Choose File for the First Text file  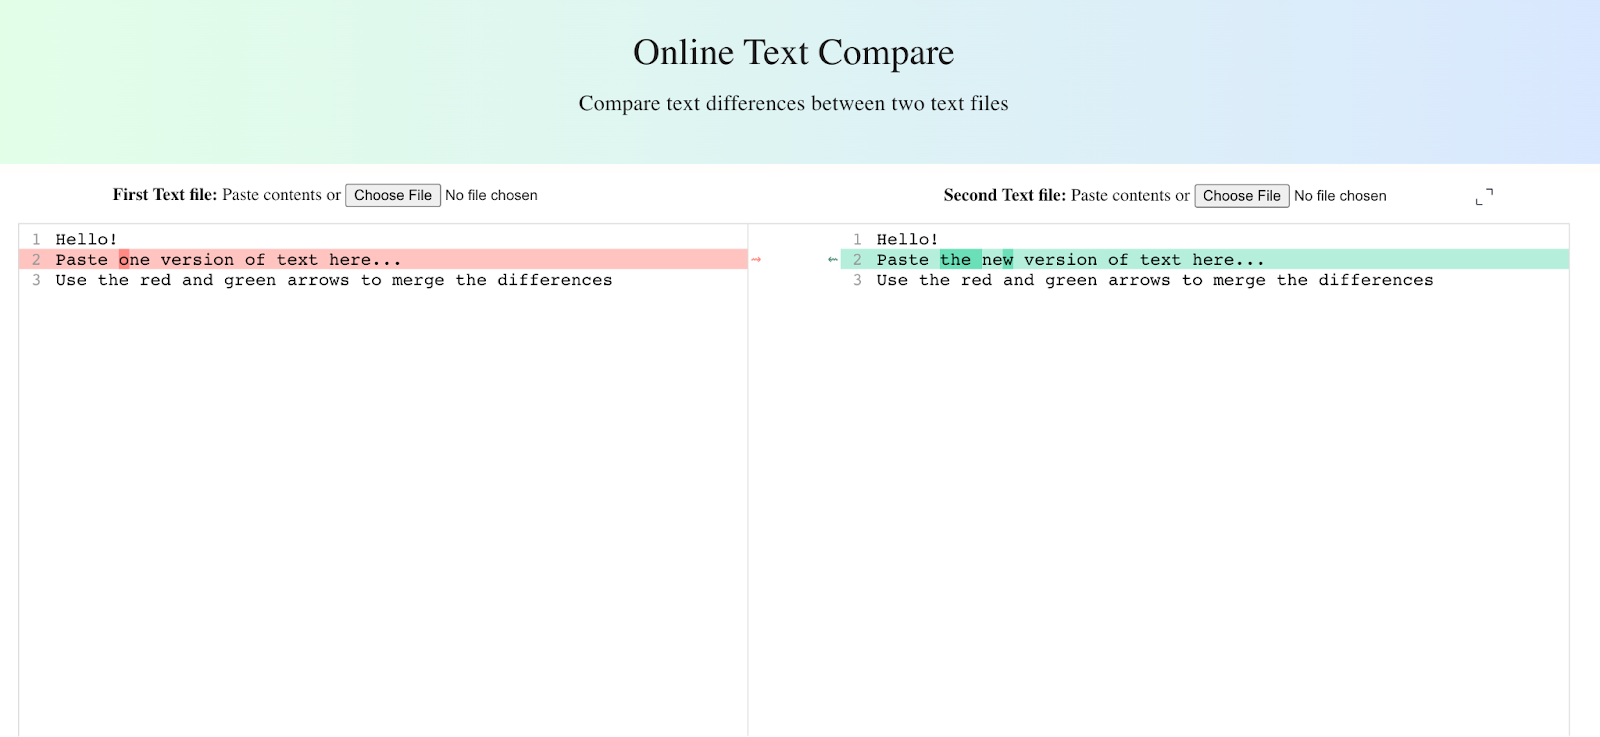pos(393,195)
